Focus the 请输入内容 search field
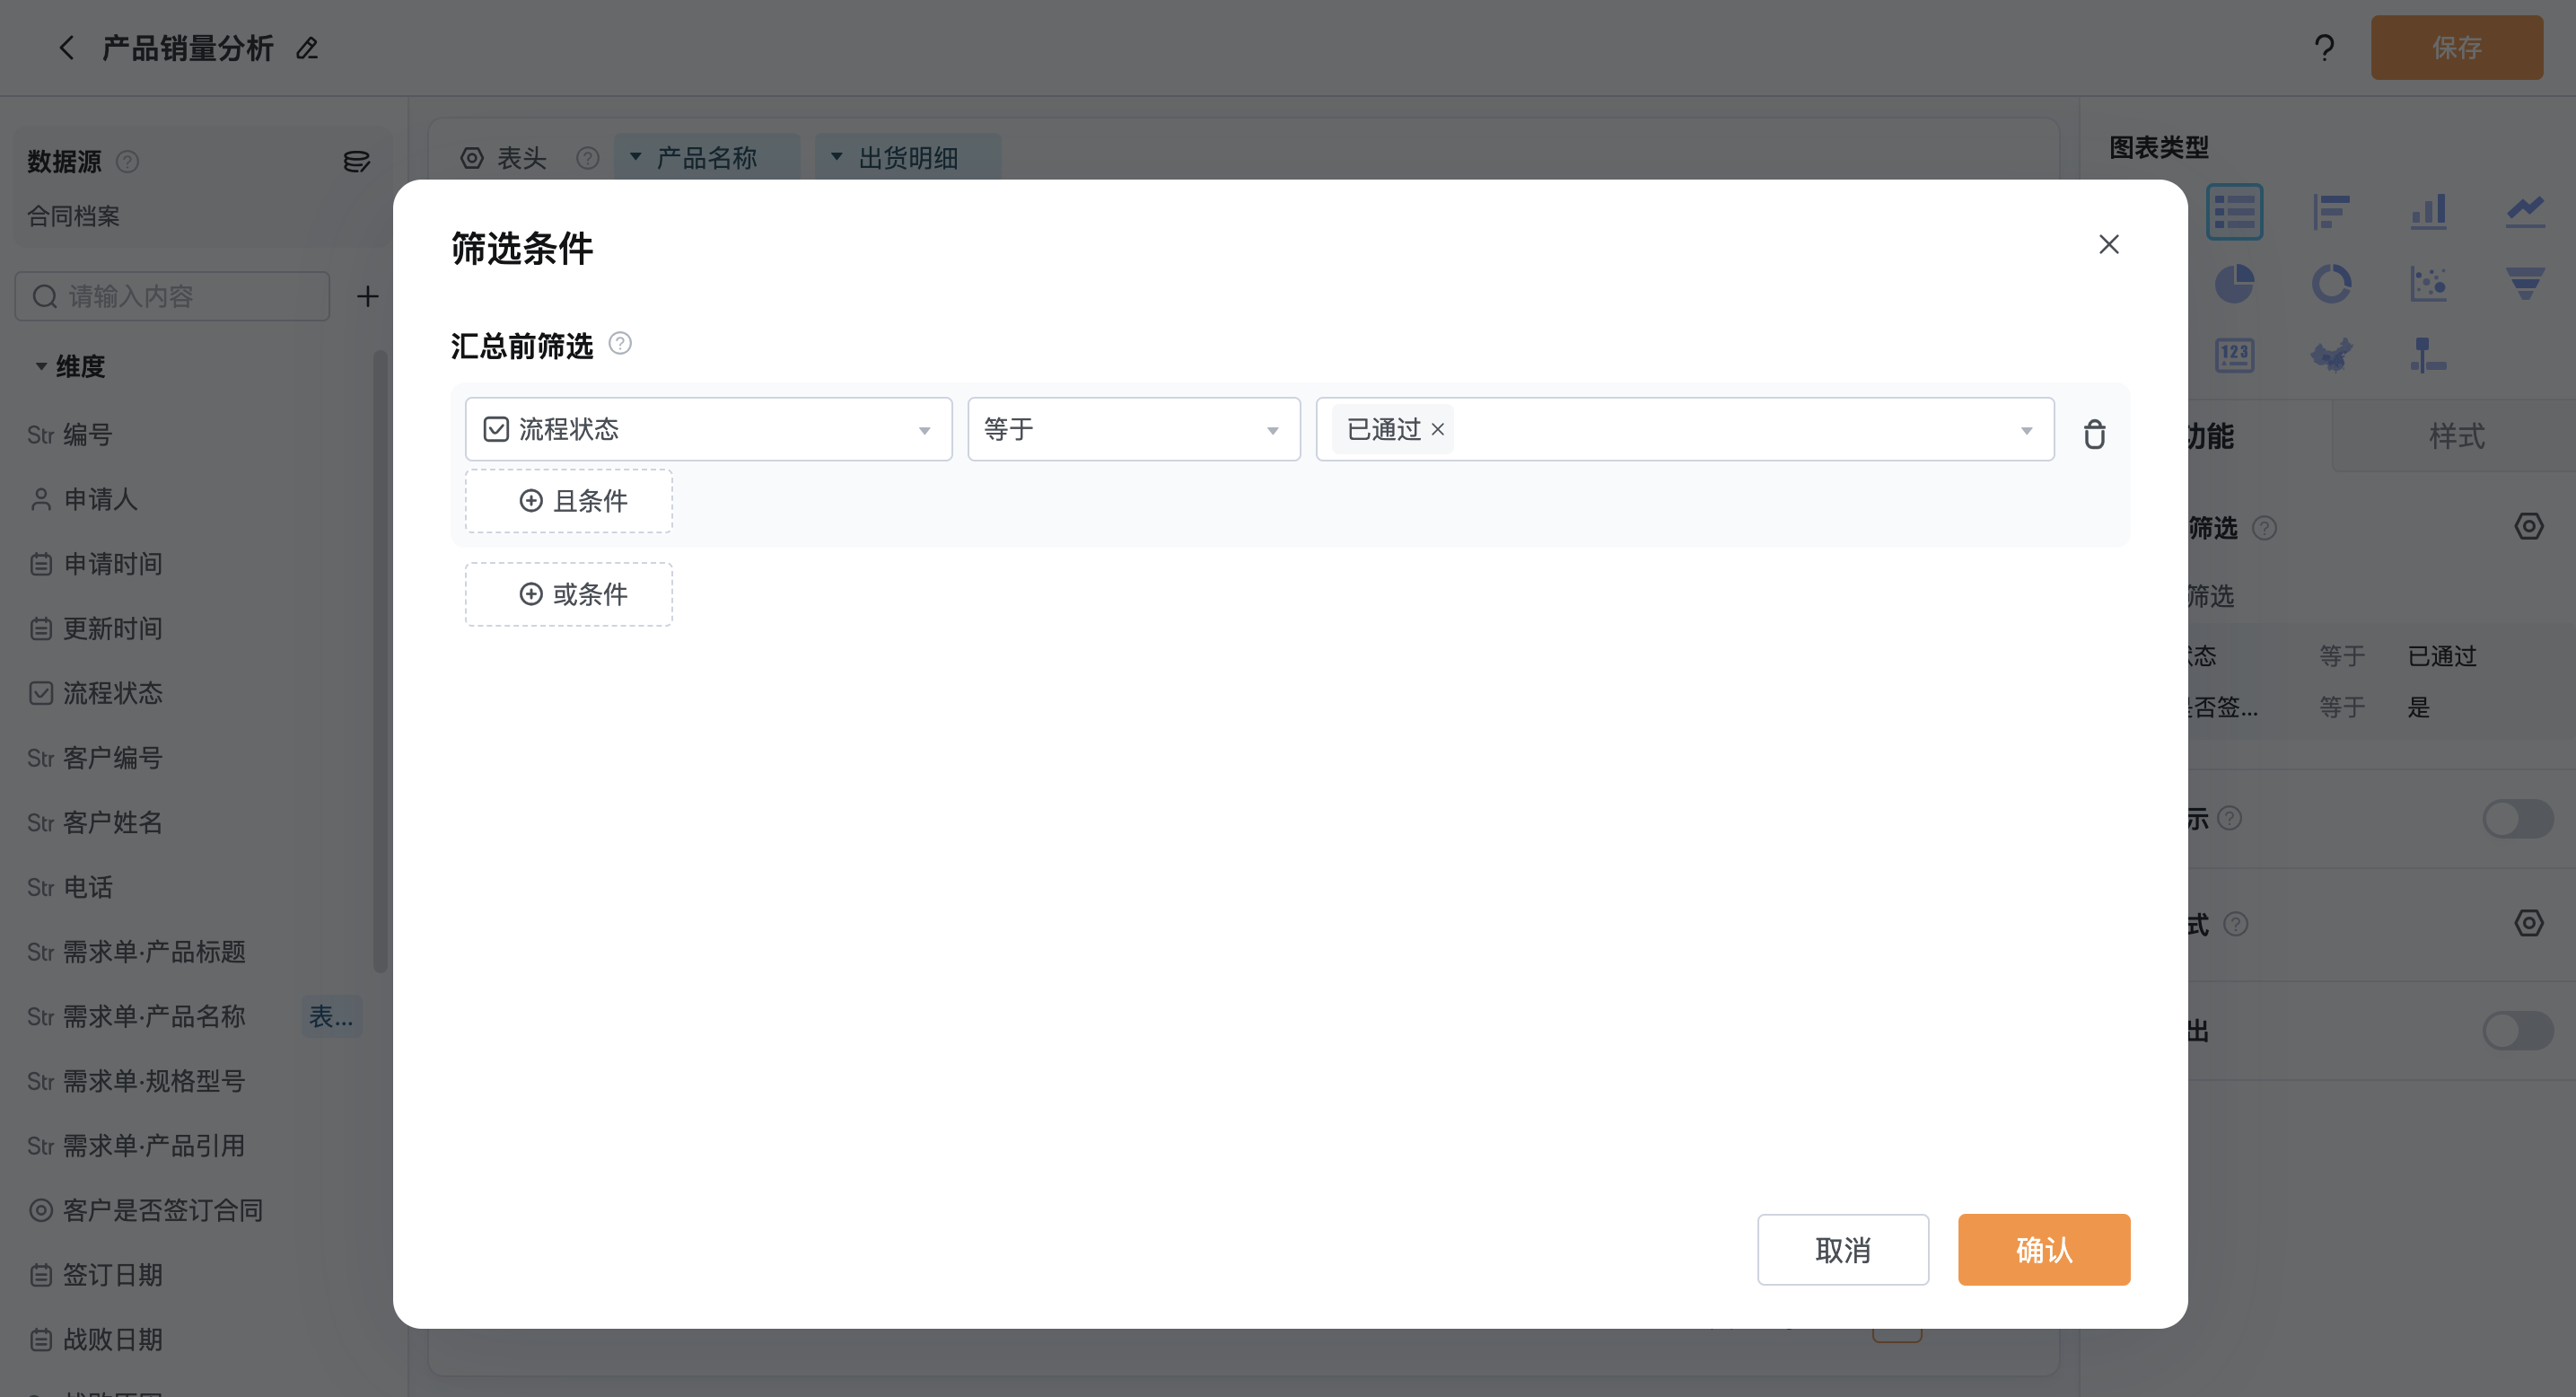The height and width of the screenshot is (1397, 2576). 172,296
